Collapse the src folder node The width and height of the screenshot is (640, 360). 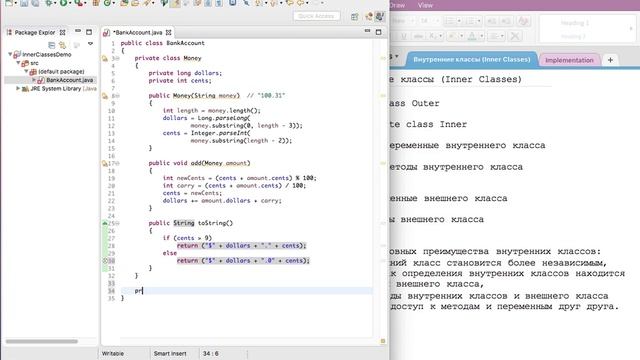(18, 63)
